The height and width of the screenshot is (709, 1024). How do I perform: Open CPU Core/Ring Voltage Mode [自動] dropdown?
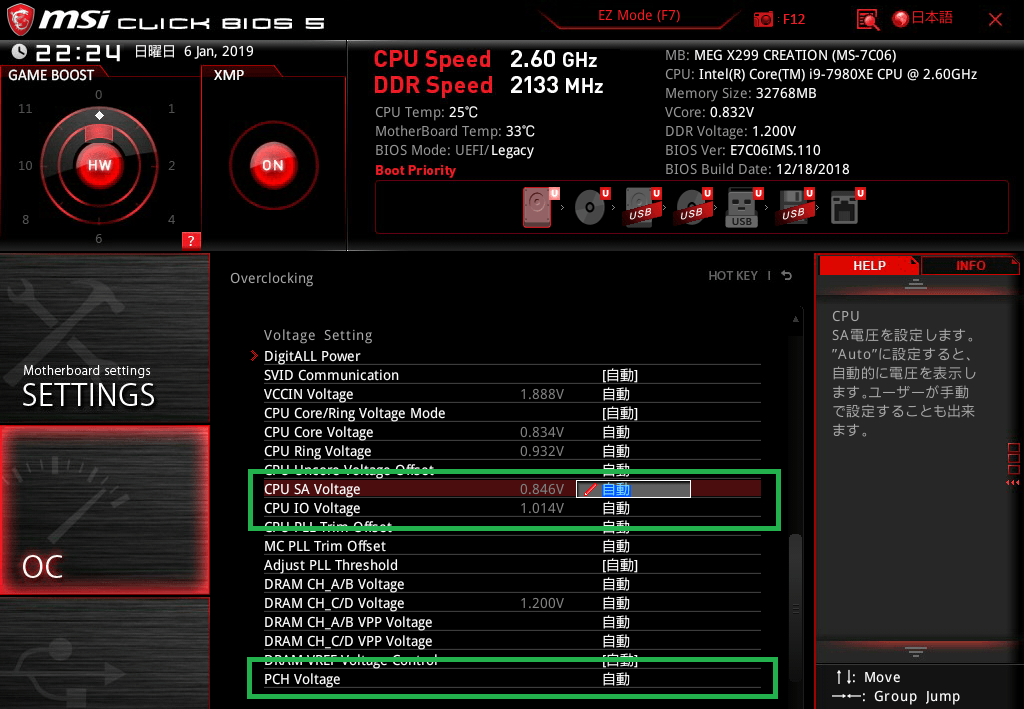coord(620,413)
